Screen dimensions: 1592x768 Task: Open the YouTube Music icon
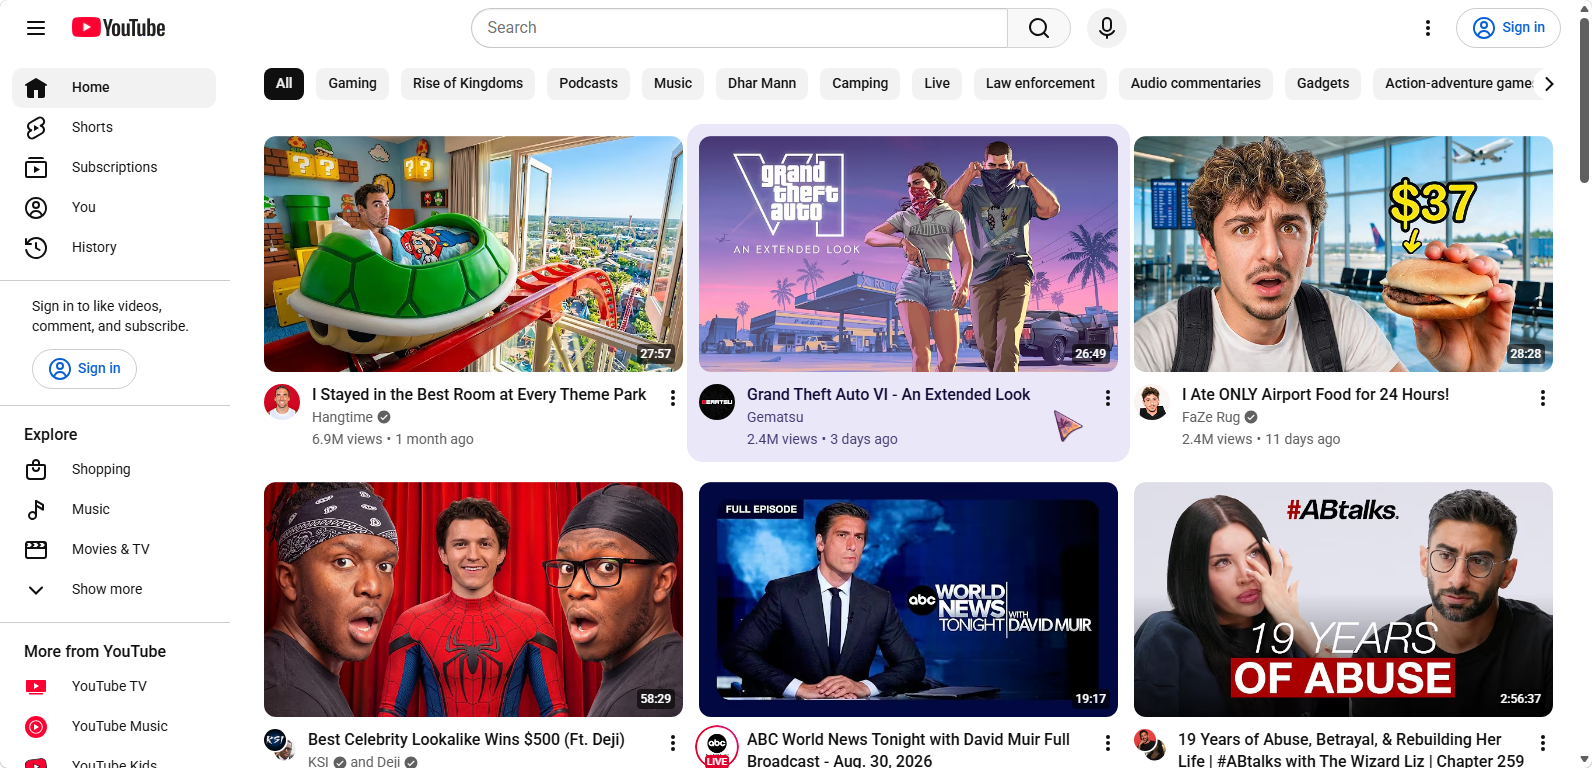pyautogui.click(x=36, y=727)
